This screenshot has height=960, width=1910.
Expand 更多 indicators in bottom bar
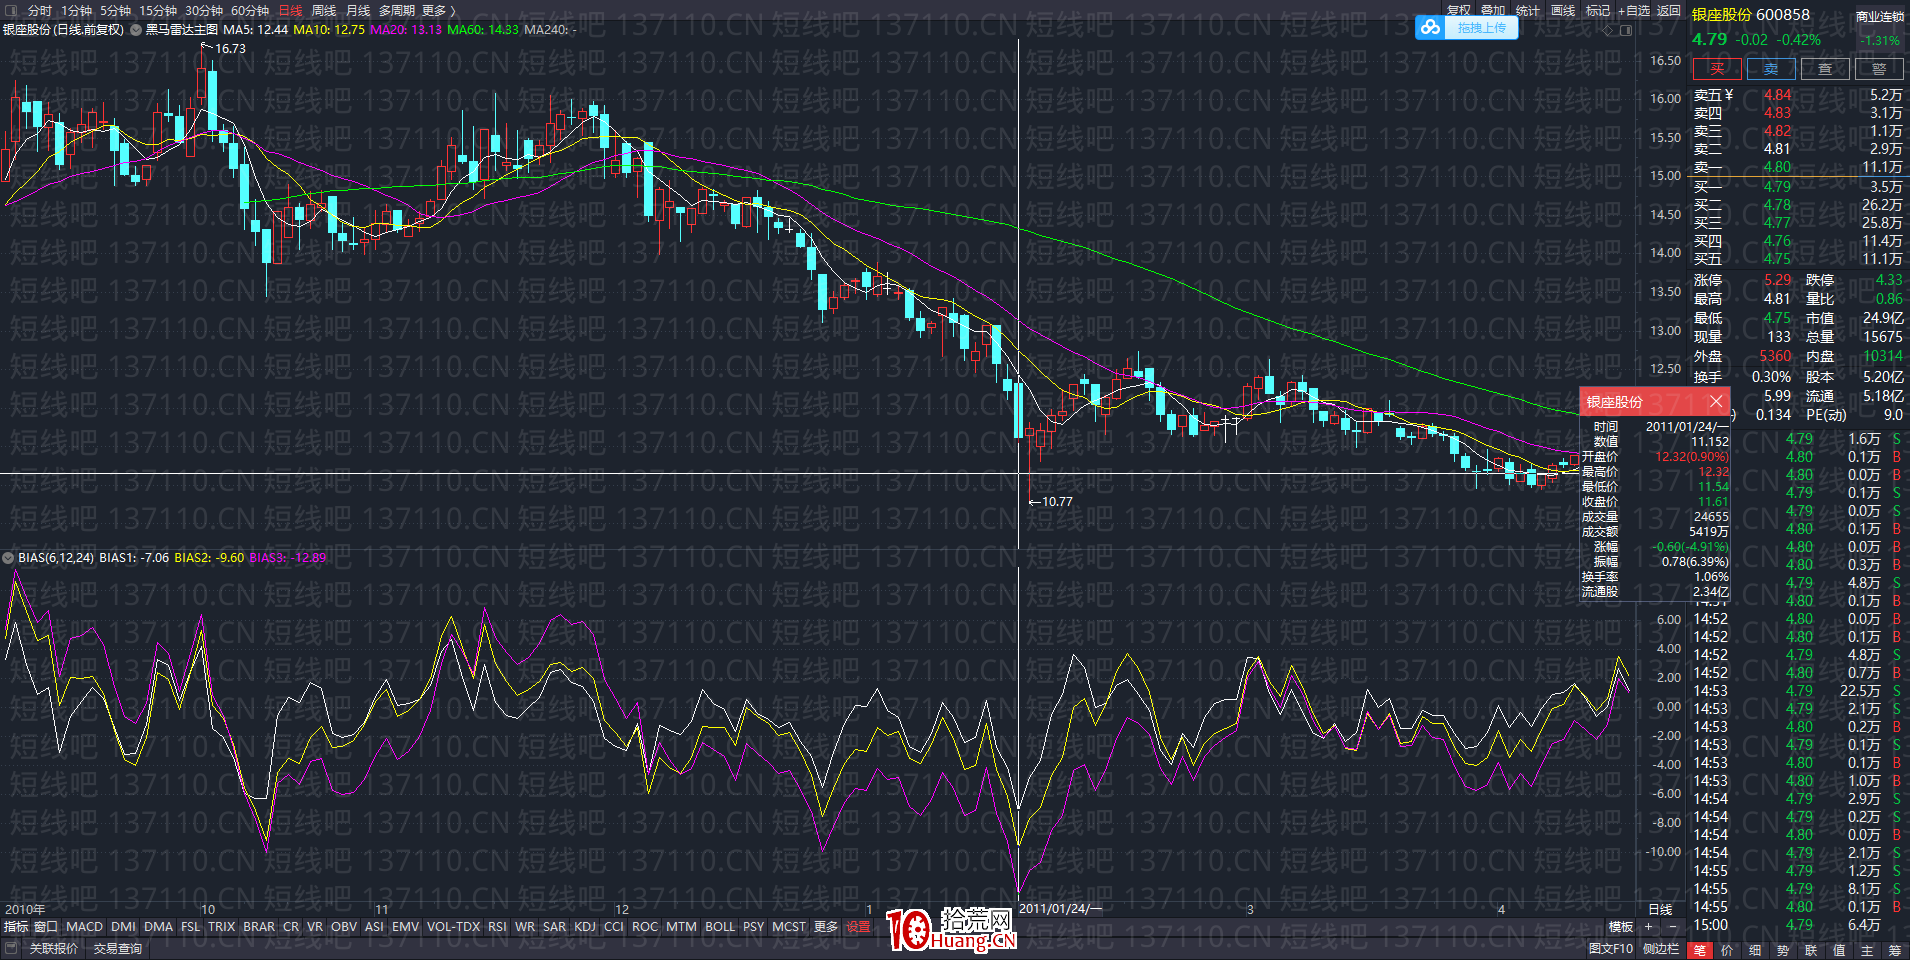click(x=825, y=927)
